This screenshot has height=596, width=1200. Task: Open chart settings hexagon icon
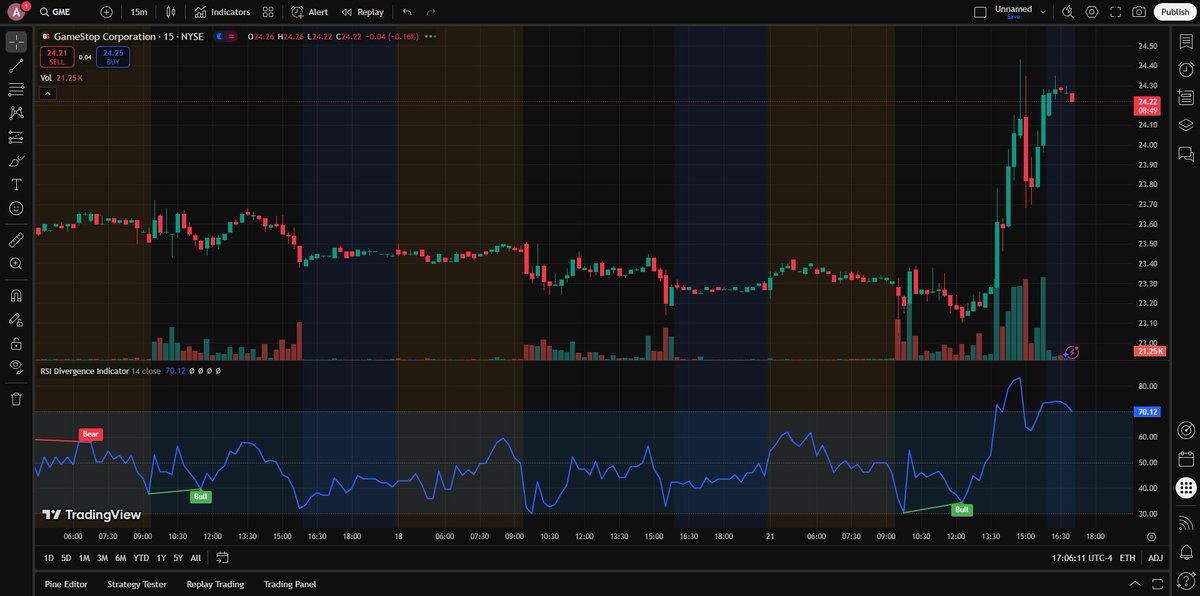tap(1091, 12)
